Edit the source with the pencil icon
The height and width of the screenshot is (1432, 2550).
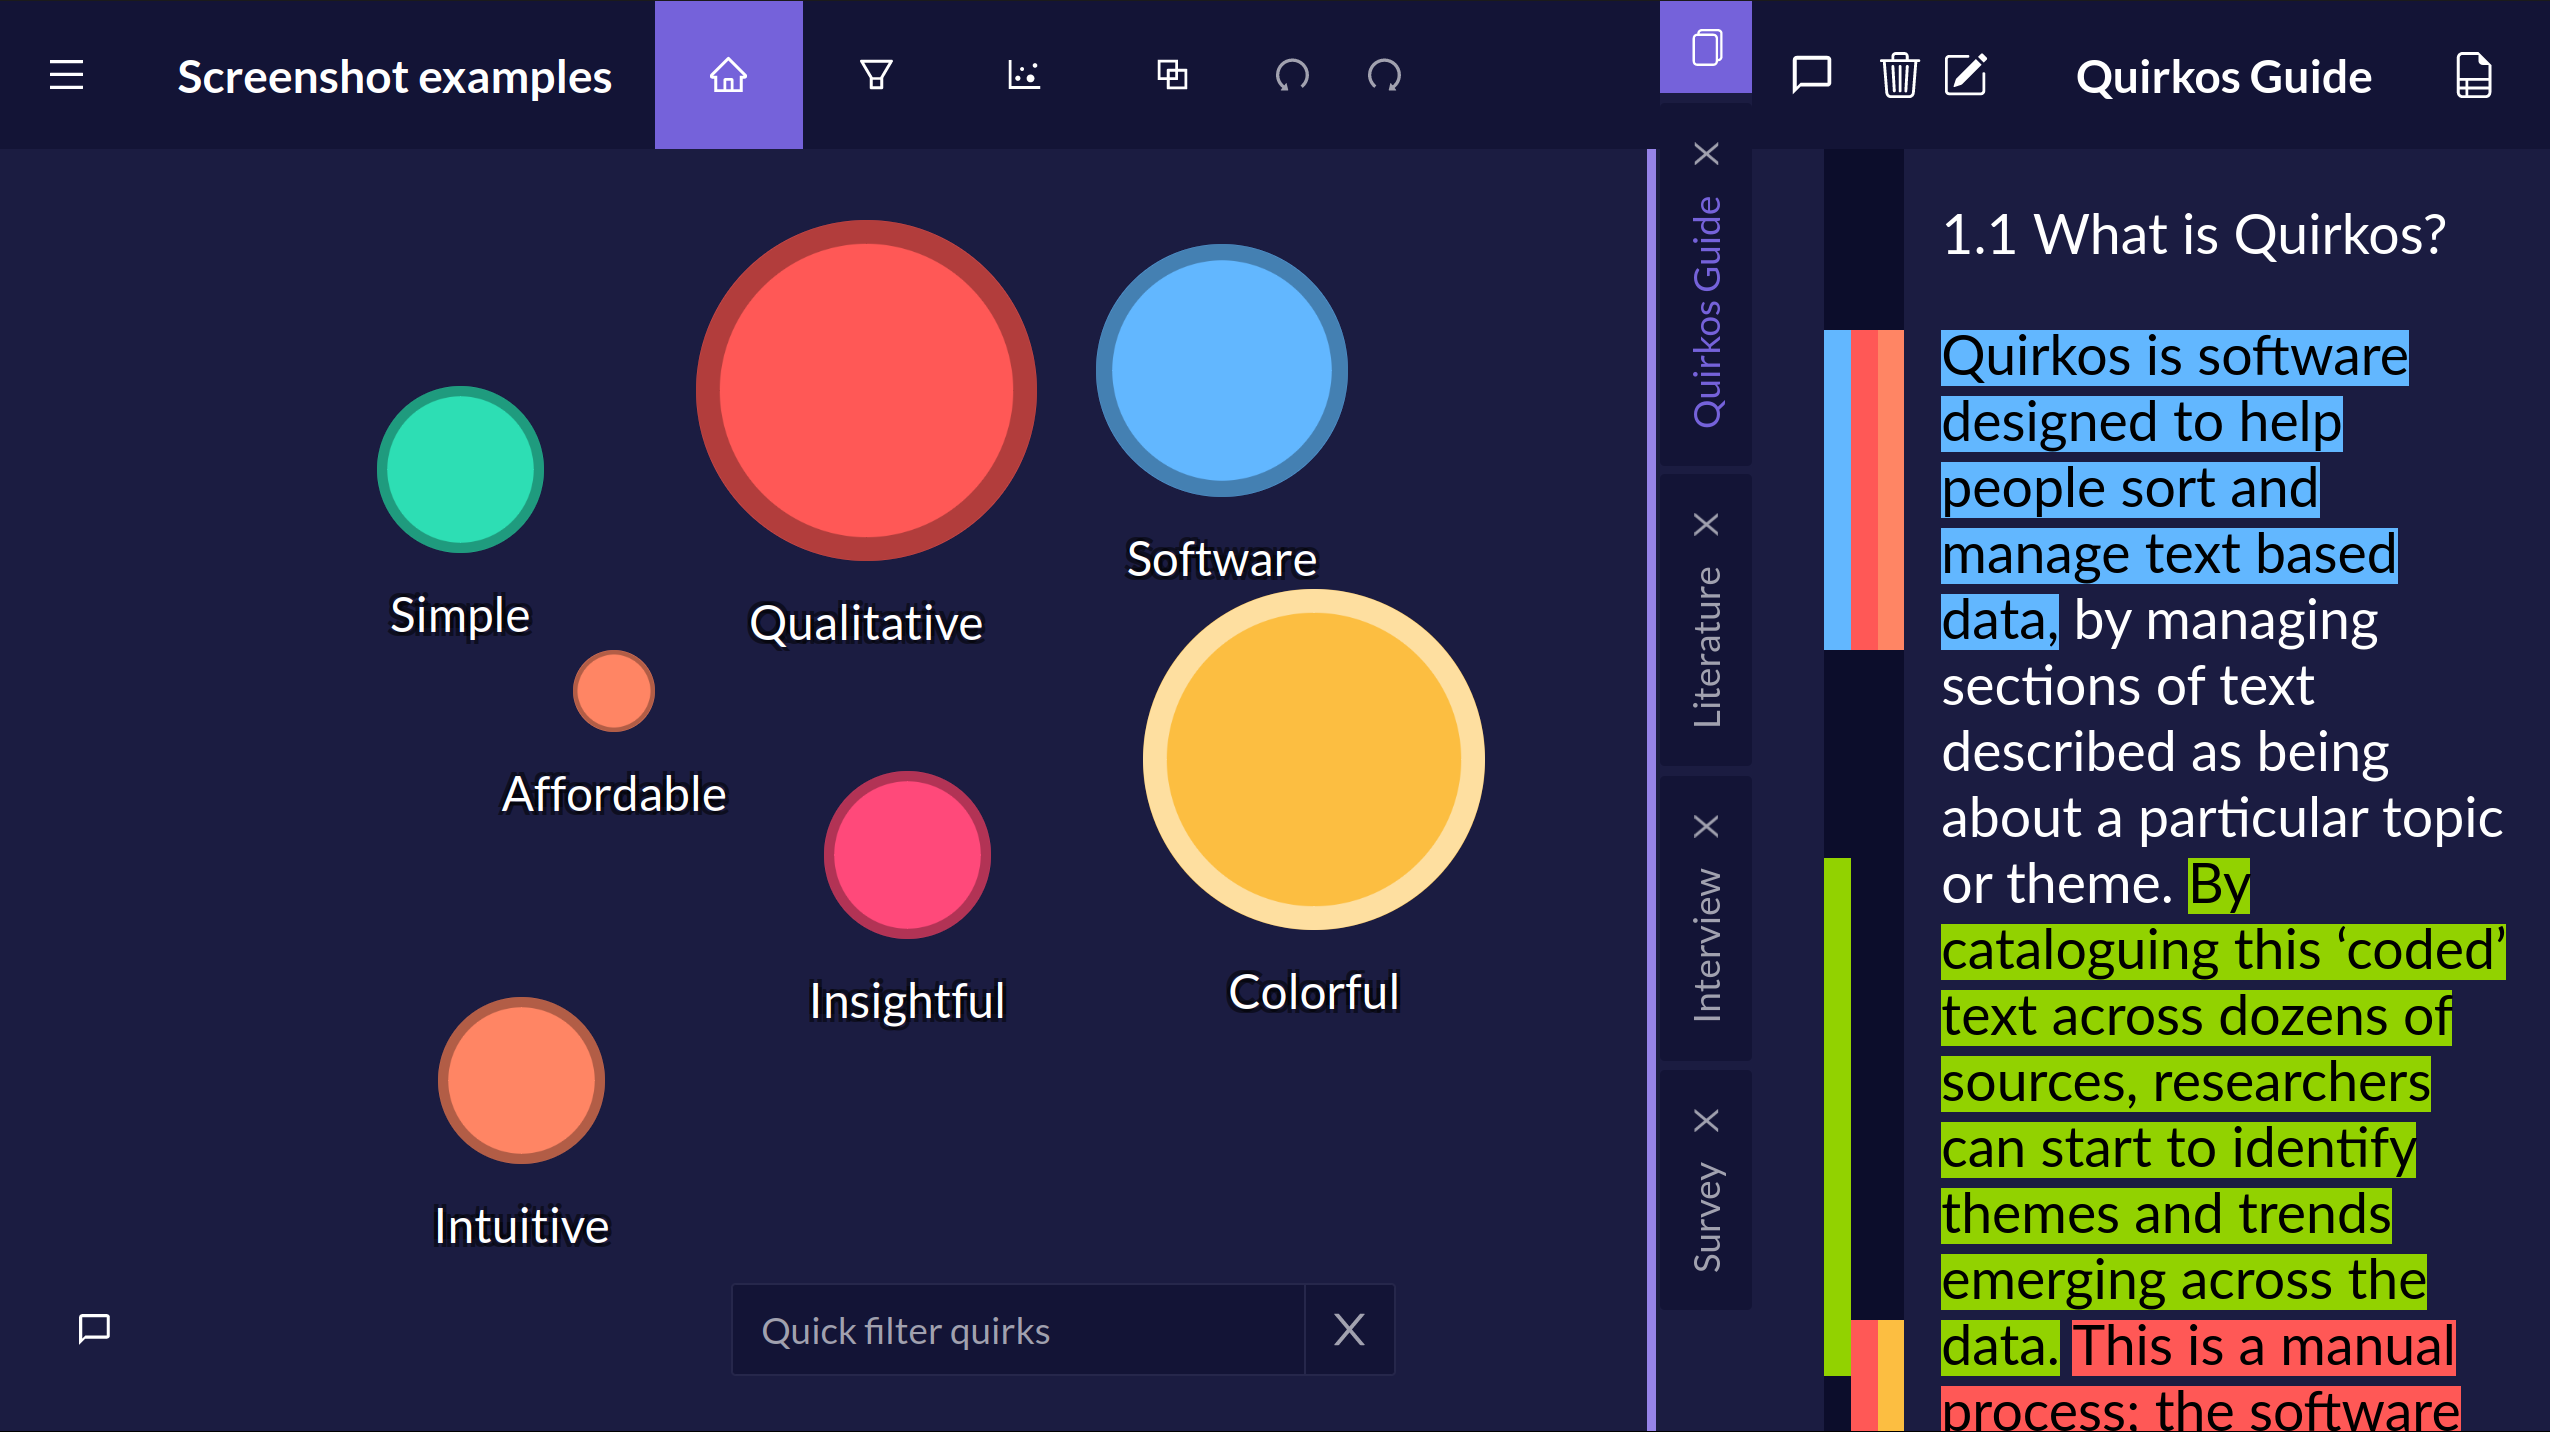point(1966,75)
